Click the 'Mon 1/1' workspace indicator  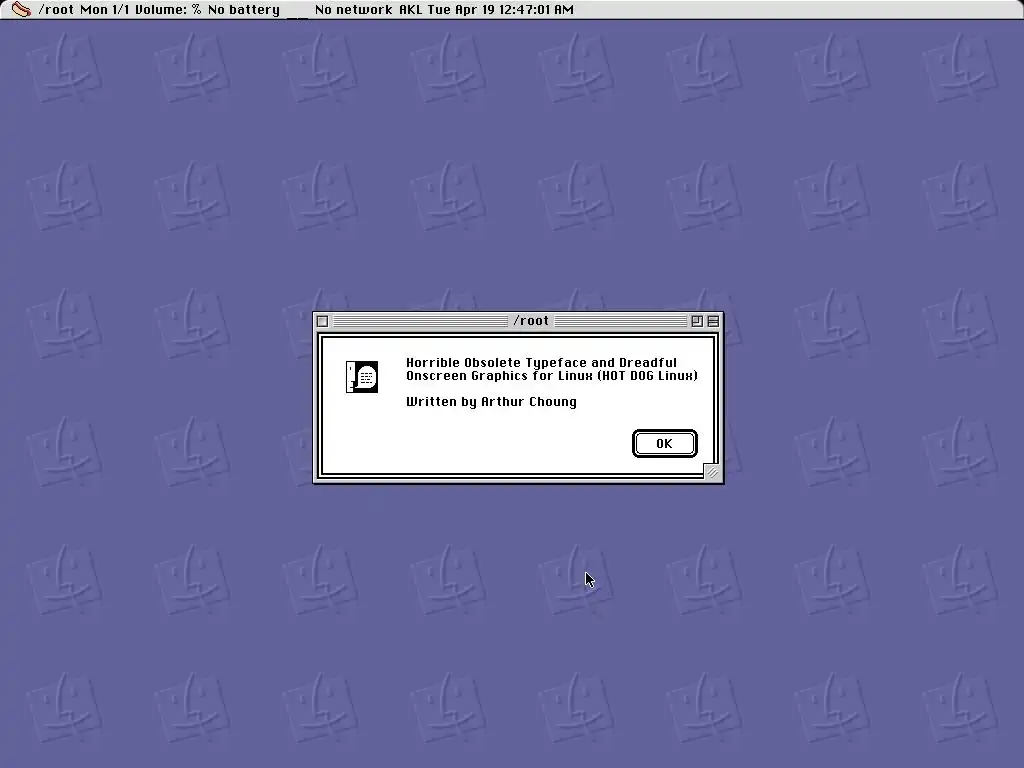pos(104,10)
